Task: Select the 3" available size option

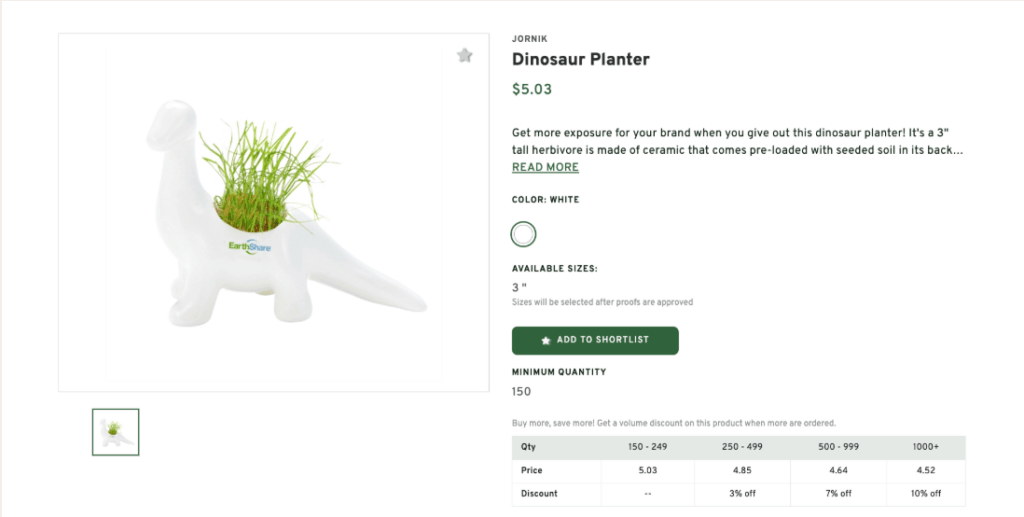Action: tap(519, 288)
